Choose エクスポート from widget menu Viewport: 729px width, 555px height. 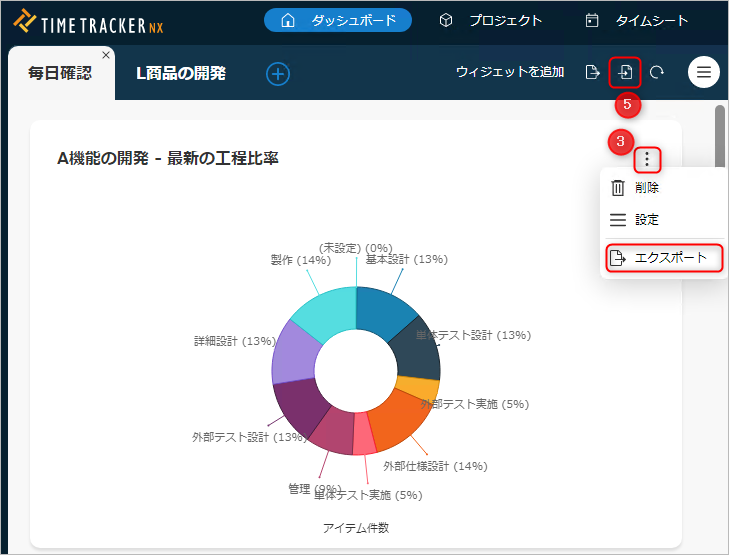pyautogui.click(x=664, y=258)
